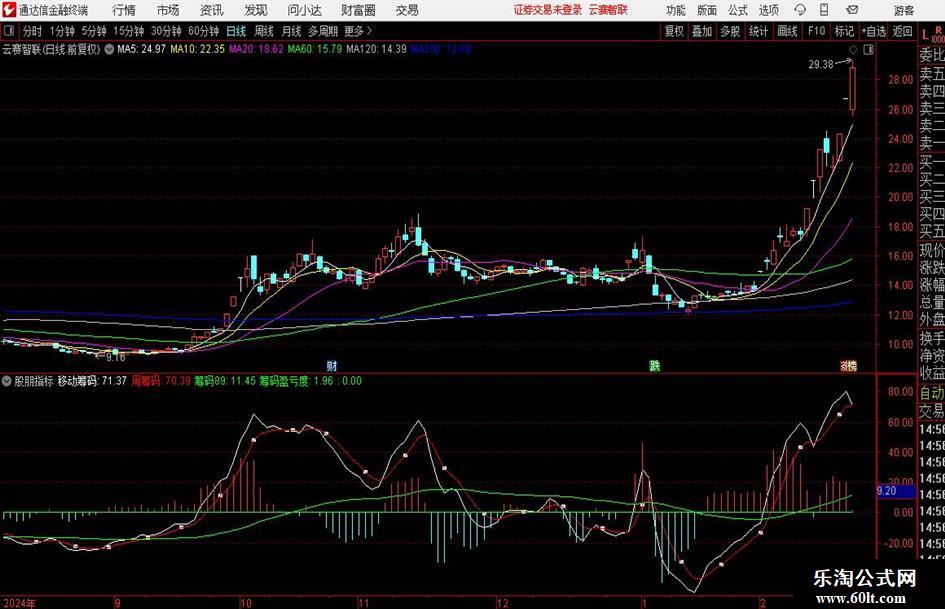Click the 标记 mark button
The width and height of the screenshot is (945, 609).
click(x=844, y=31)
